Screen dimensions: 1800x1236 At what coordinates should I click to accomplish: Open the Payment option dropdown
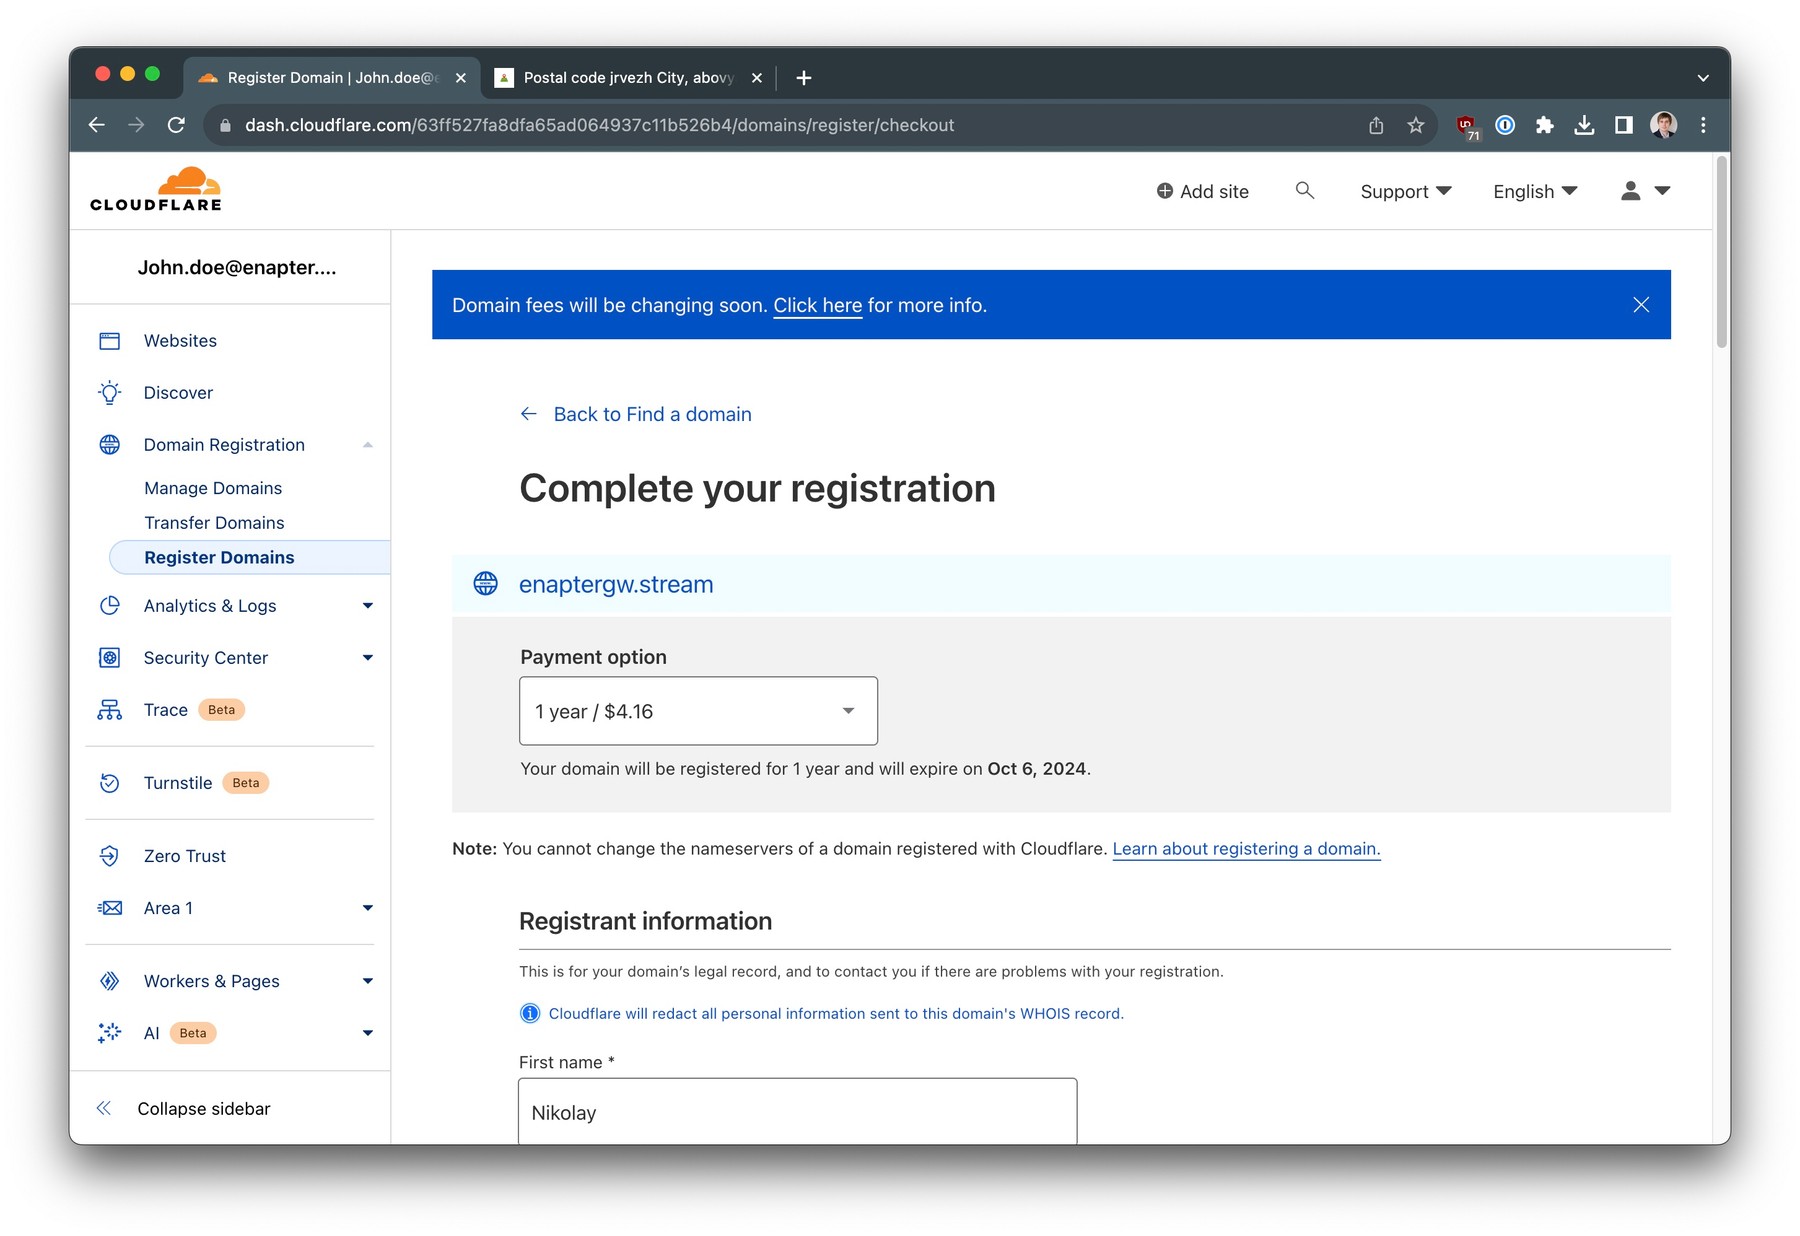(697, 711)
